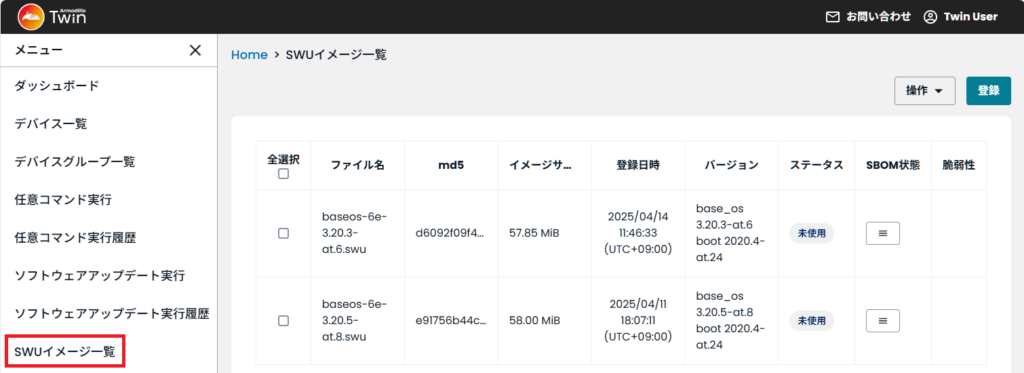Open SBOM status icon for baseos-6e-3.20.5-at.8.swu
Image resolution: width=1024 pixels, height=373 pixels.
[x=882, y=321]
